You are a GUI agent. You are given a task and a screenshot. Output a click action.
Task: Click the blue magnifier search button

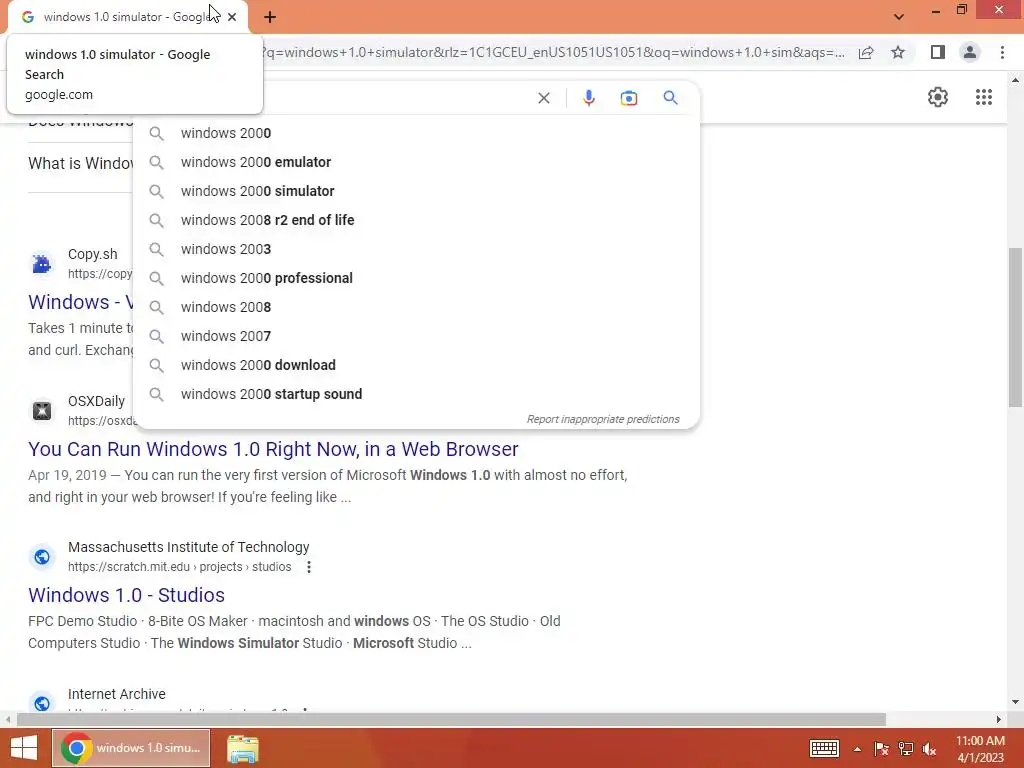point(670,98)
